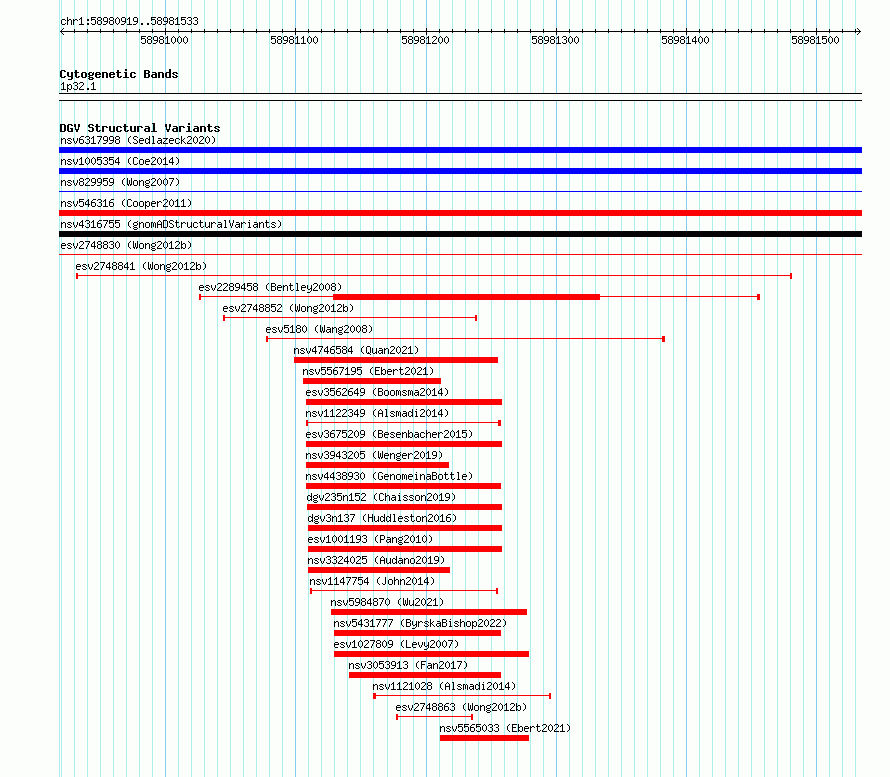Image resolution: width=890 pixels, height=777 pixels.
Task: Click the nsv1147754 (John2014) label
Action: [x=372, y=581]
